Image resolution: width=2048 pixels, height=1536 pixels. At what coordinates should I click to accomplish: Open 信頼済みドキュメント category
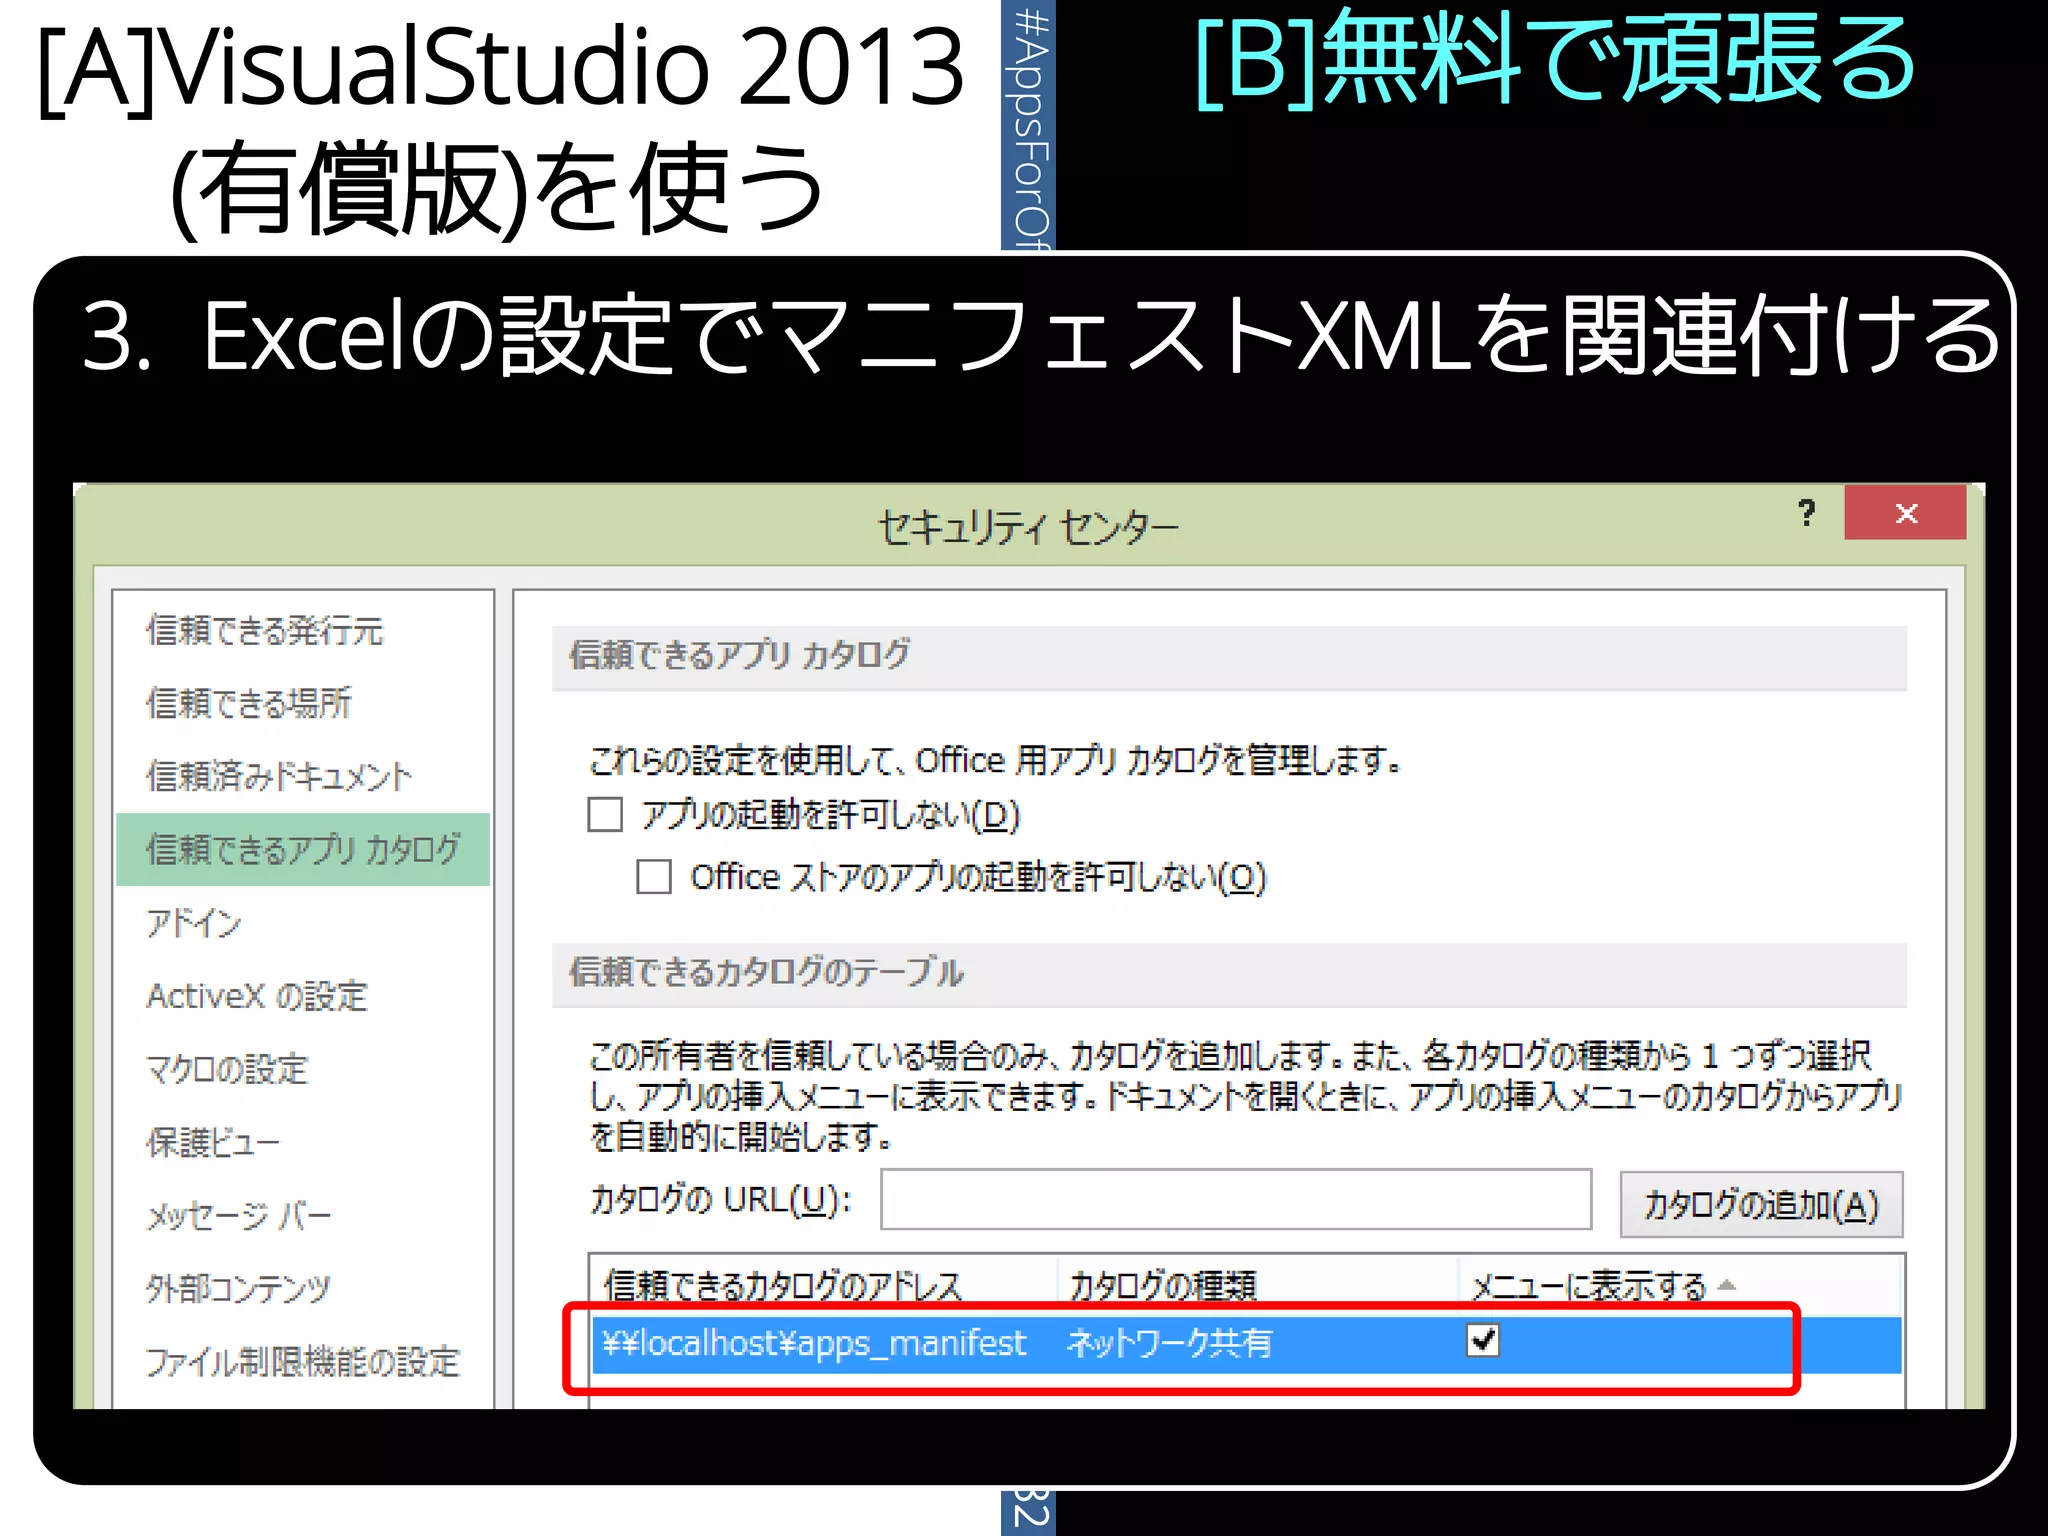point(279,777)
